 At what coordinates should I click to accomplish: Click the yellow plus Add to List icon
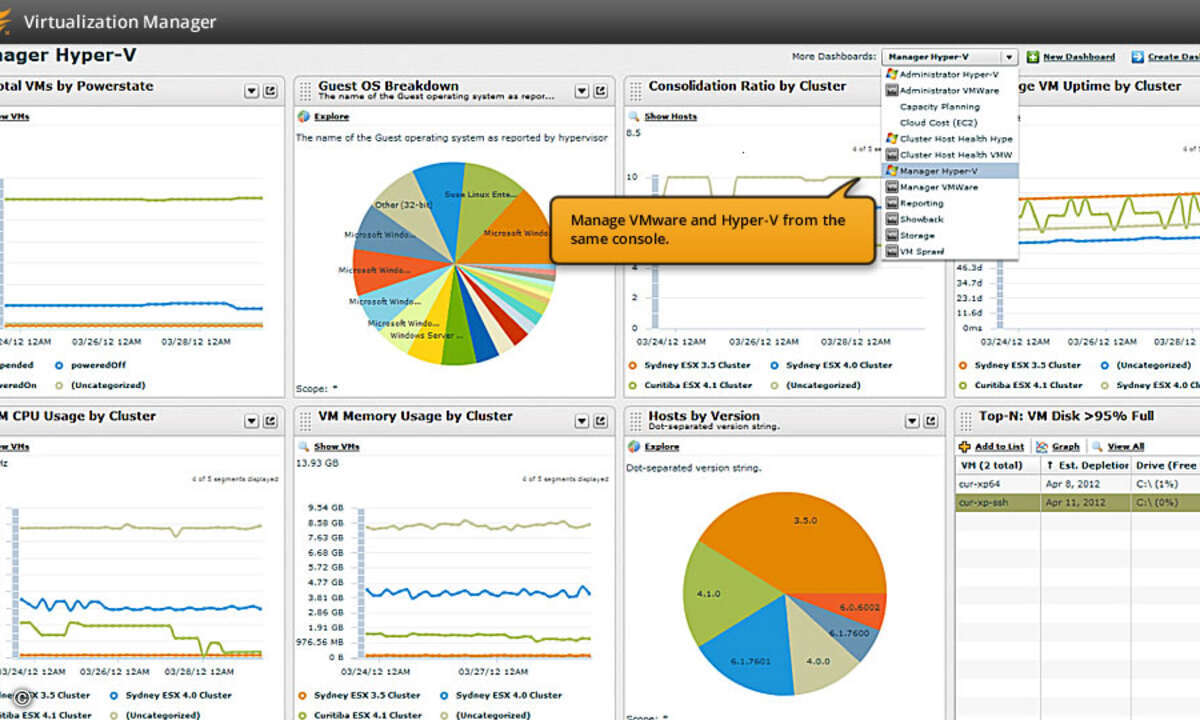click(x=964, y=447)
